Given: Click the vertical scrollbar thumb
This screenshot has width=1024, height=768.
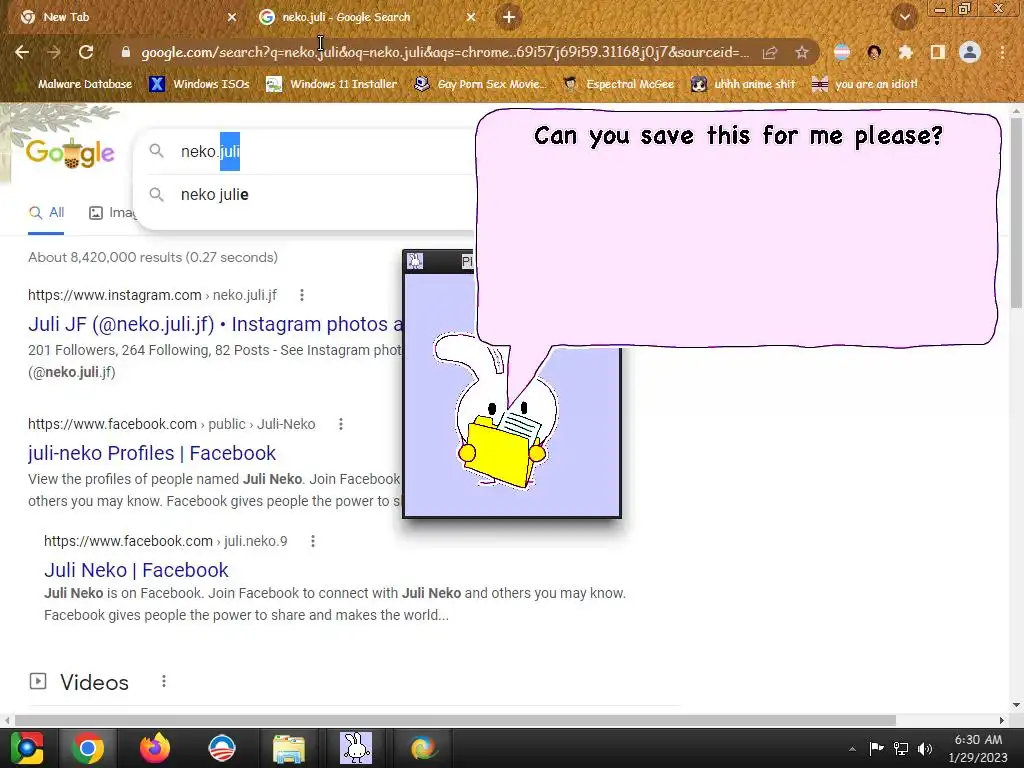Looking at the screenshot, I should point(1016,212).
